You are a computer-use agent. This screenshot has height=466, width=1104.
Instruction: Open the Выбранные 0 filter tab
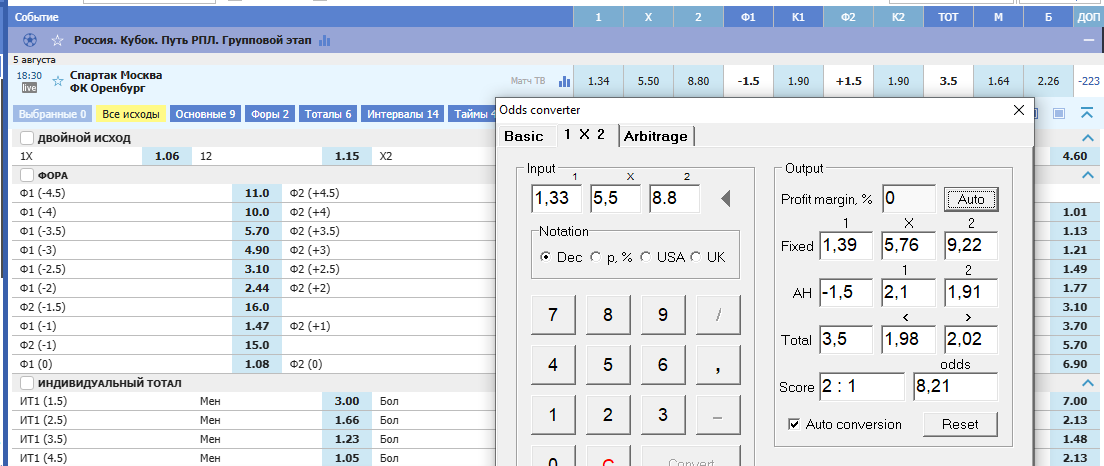coord(53,114)
